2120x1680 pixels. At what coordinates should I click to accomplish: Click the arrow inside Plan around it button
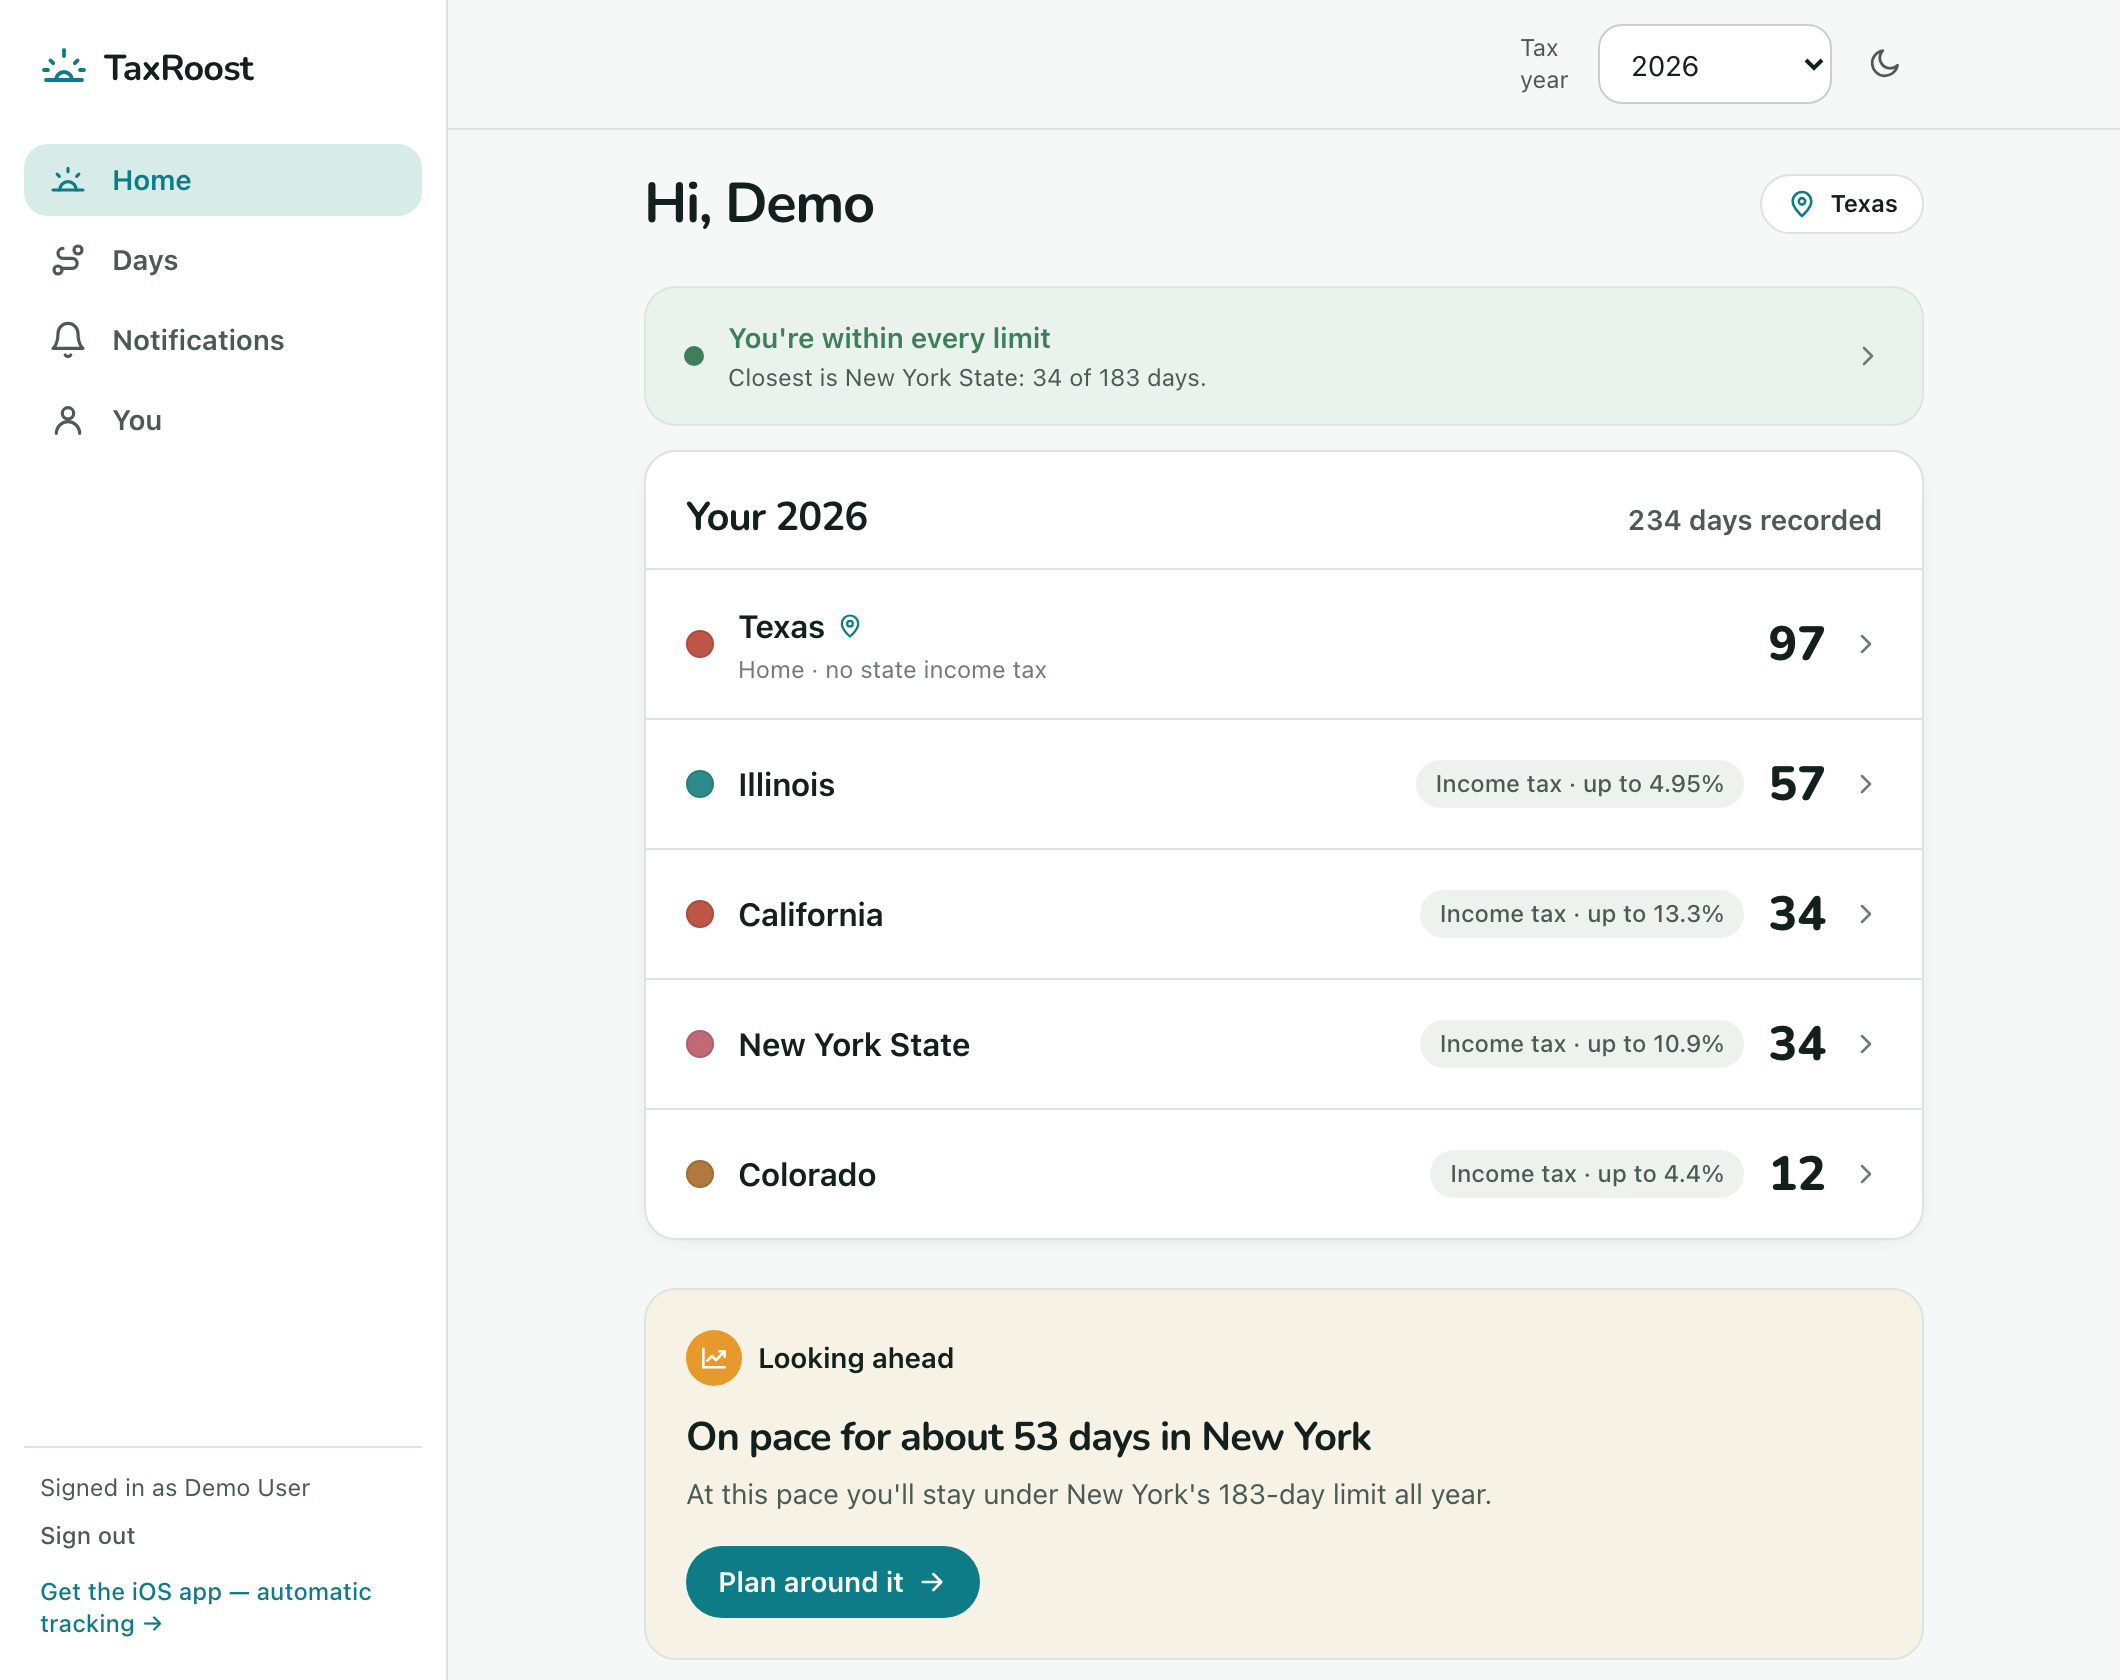(932, 1582)
